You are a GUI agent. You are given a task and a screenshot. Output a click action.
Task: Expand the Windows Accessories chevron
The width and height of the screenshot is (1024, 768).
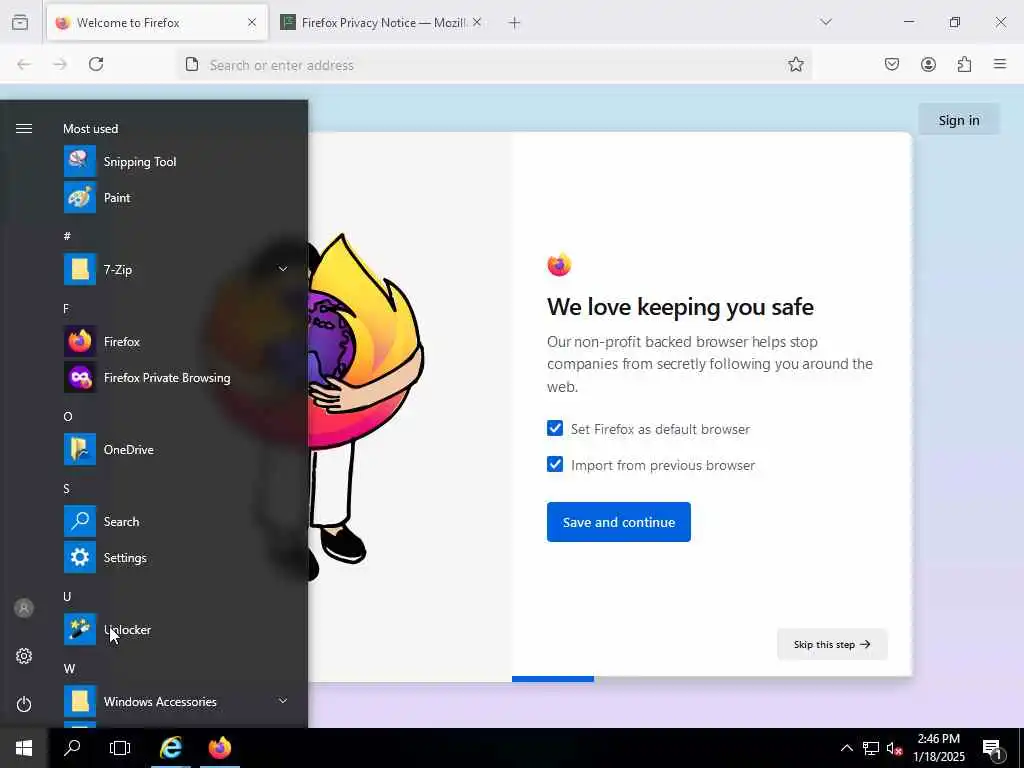click(x=283, y=701)
